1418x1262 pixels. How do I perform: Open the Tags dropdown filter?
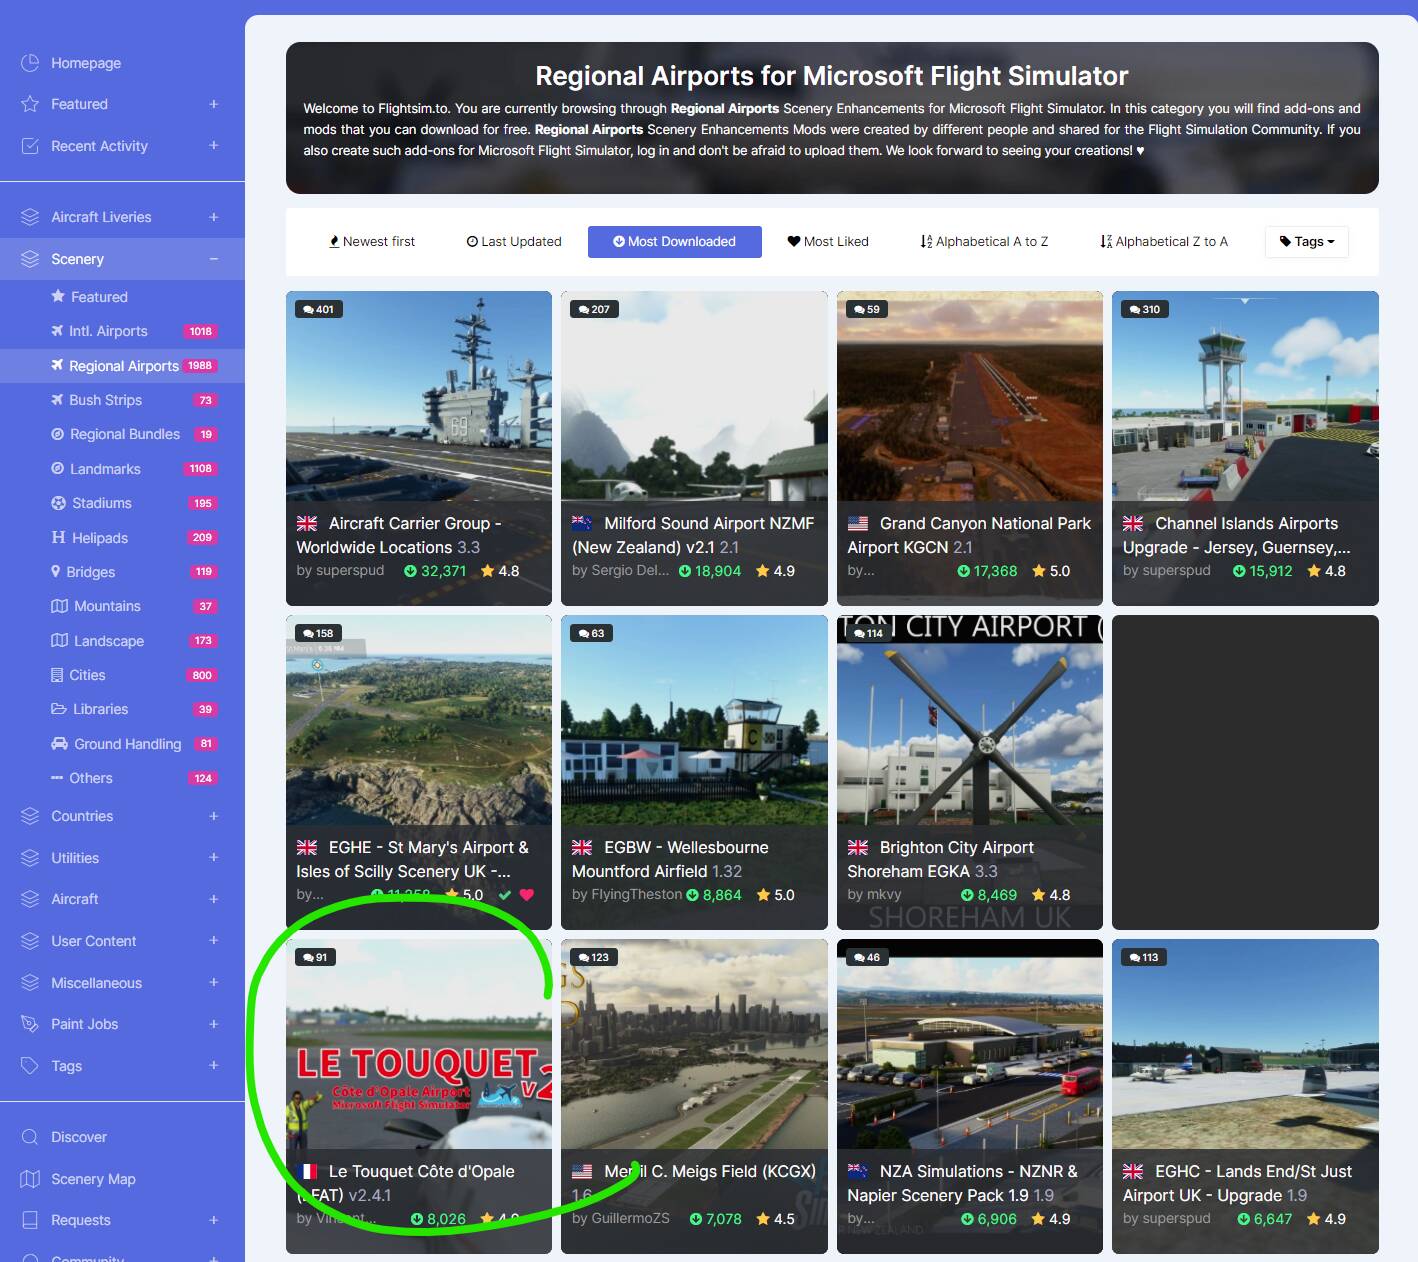[1307, 242]
